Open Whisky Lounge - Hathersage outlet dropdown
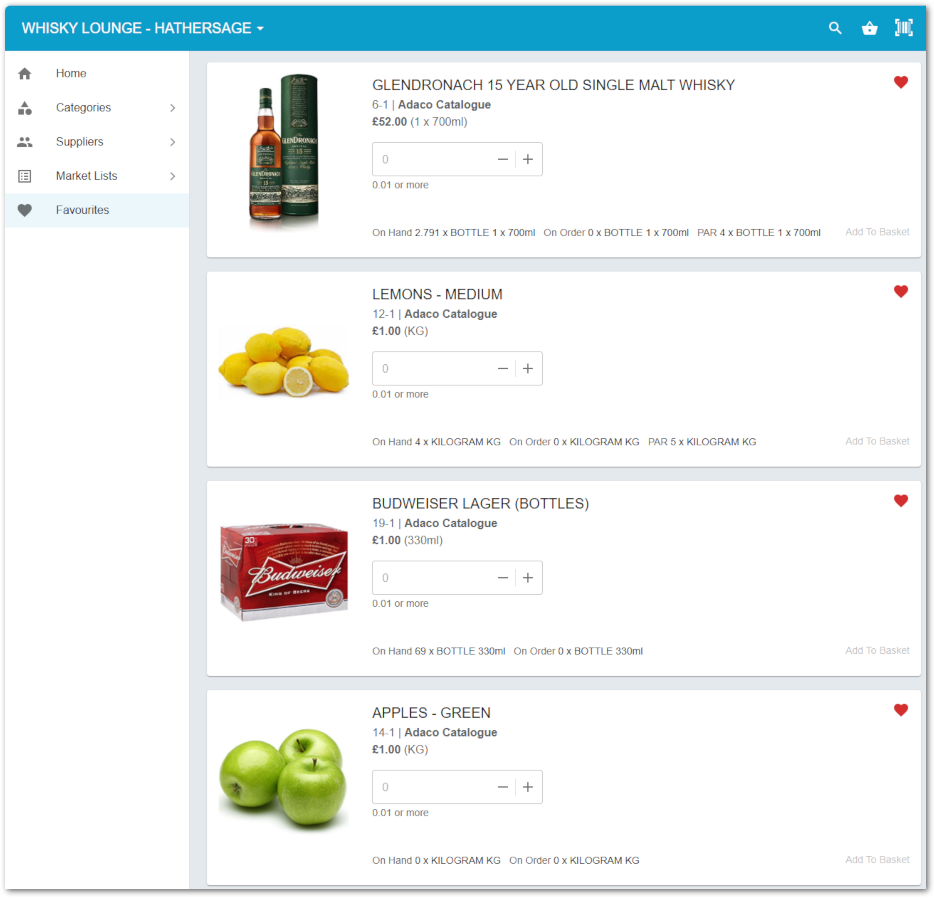The height and width of the screenshot is (898, 934). [x=143, y=28]
